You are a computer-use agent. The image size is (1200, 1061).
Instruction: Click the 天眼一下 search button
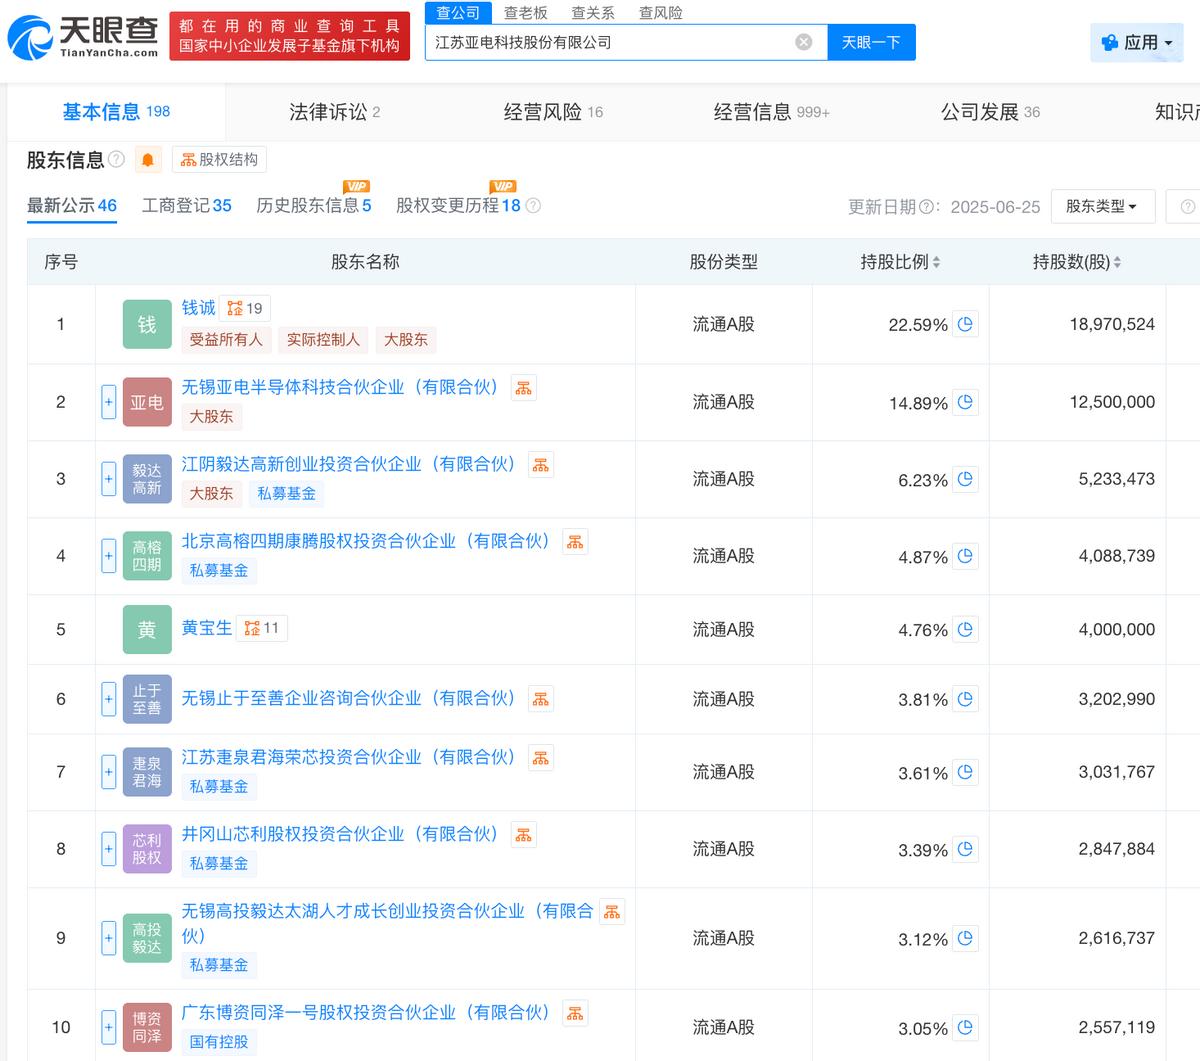(871, 42)
